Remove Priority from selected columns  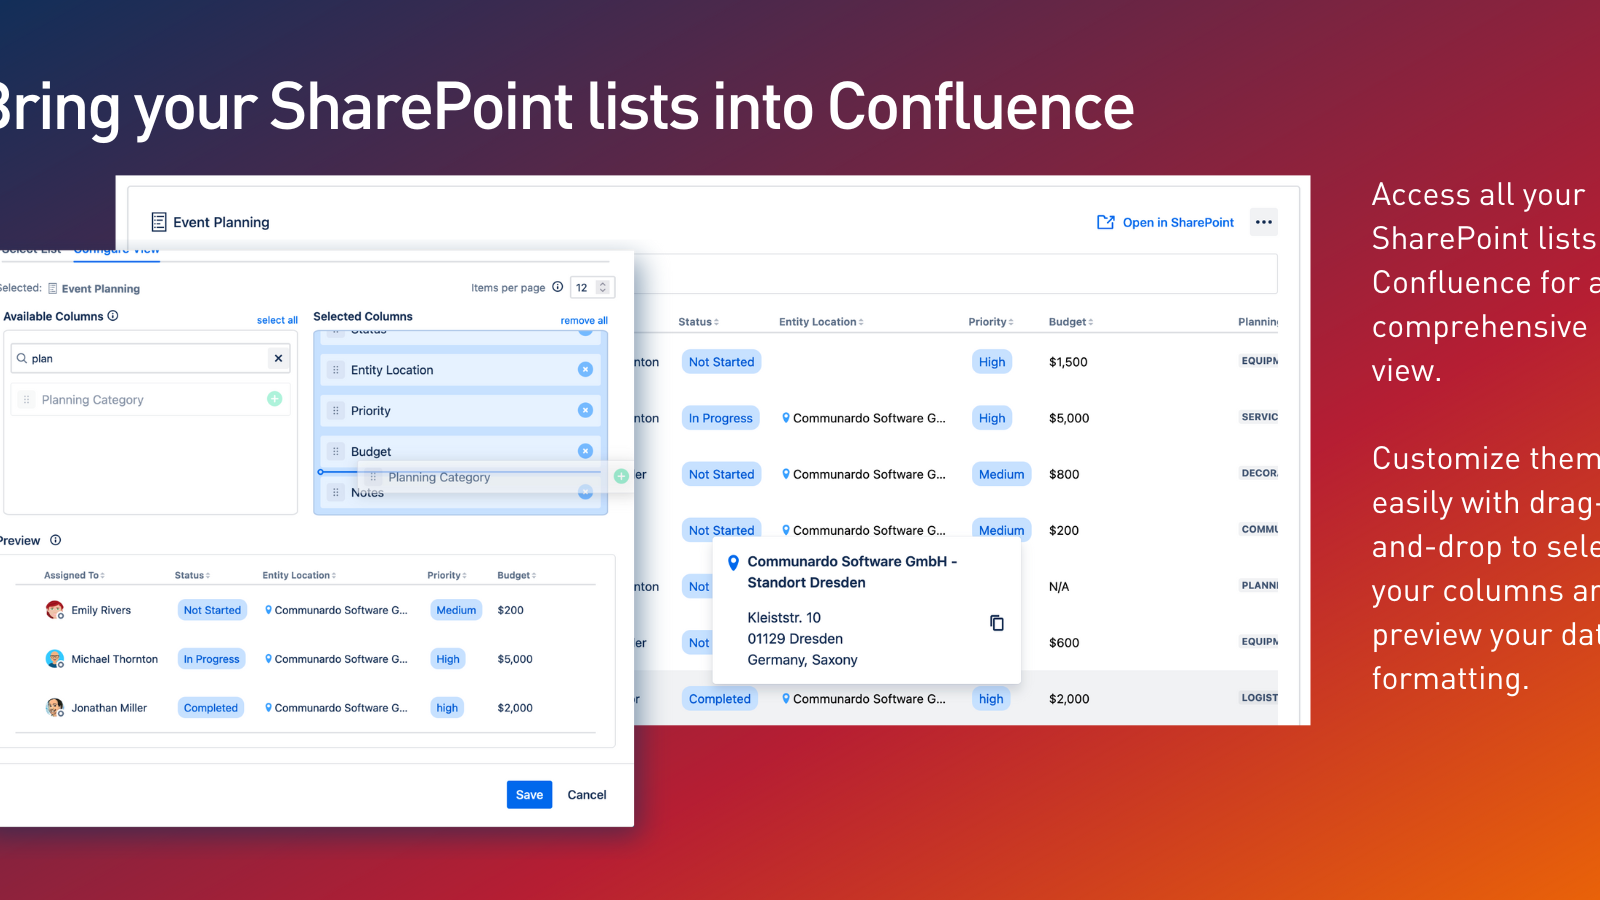coord(585,410)
